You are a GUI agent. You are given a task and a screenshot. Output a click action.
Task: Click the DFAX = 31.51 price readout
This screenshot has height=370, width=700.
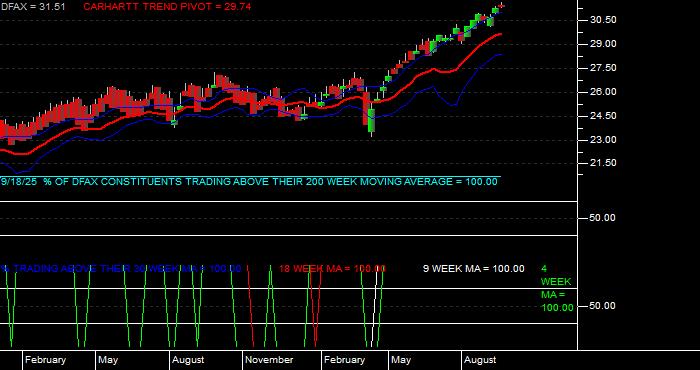point(33,7)
